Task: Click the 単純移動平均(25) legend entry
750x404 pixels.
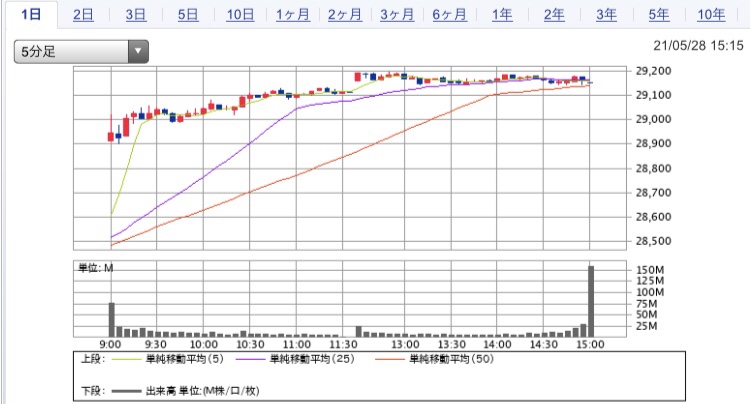Action: coord(312,359)
